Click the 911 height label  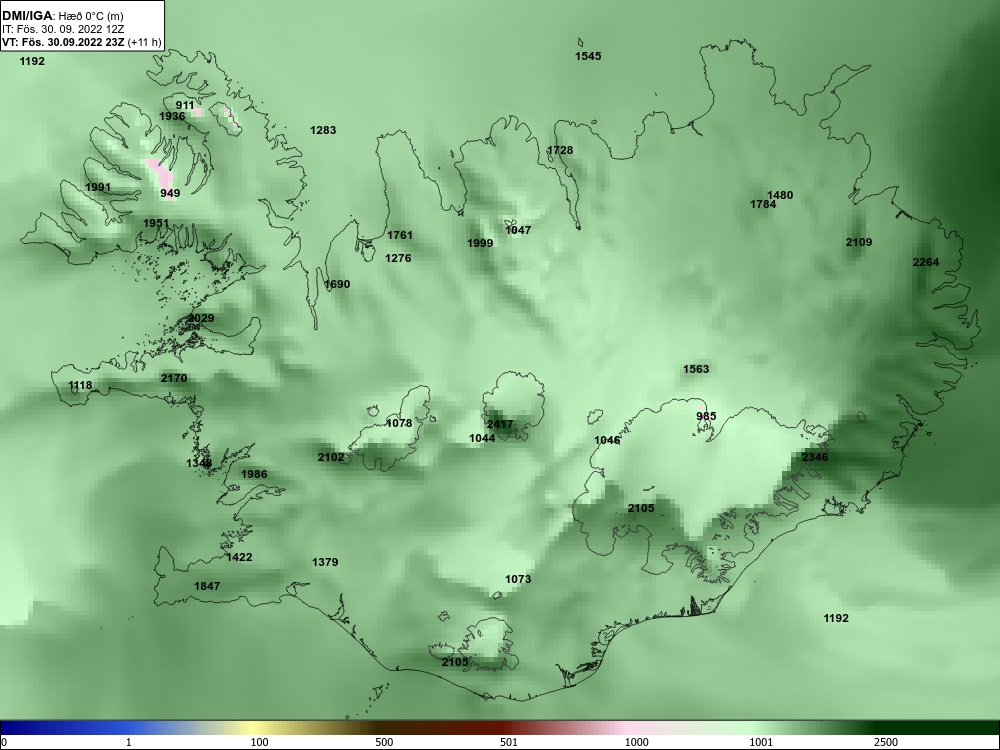[x=185, y=105]
